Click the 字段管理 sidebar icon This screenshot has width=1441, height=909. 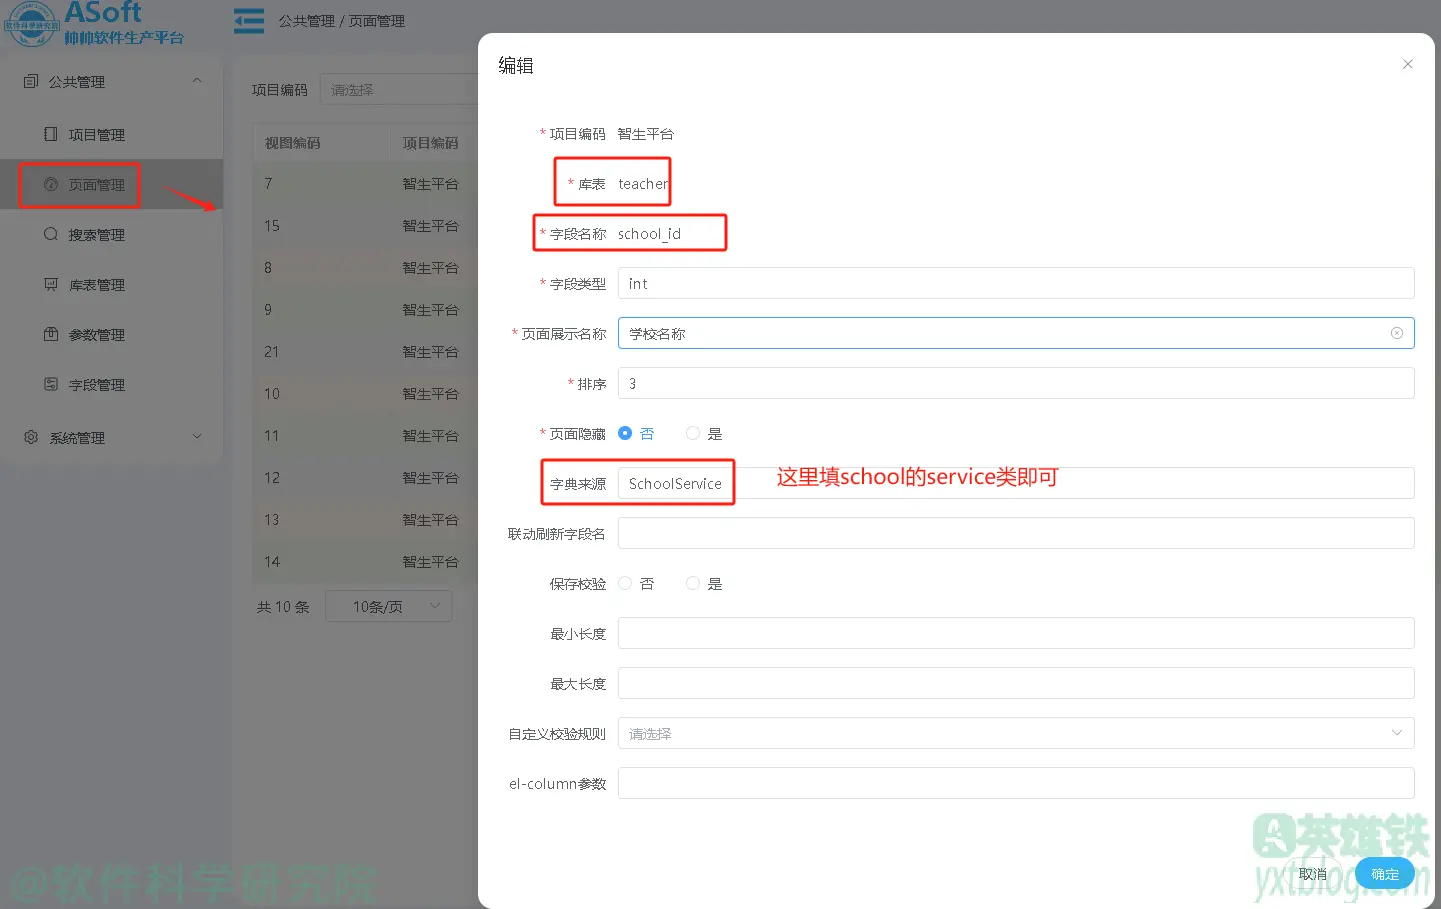tap(51, 384)
